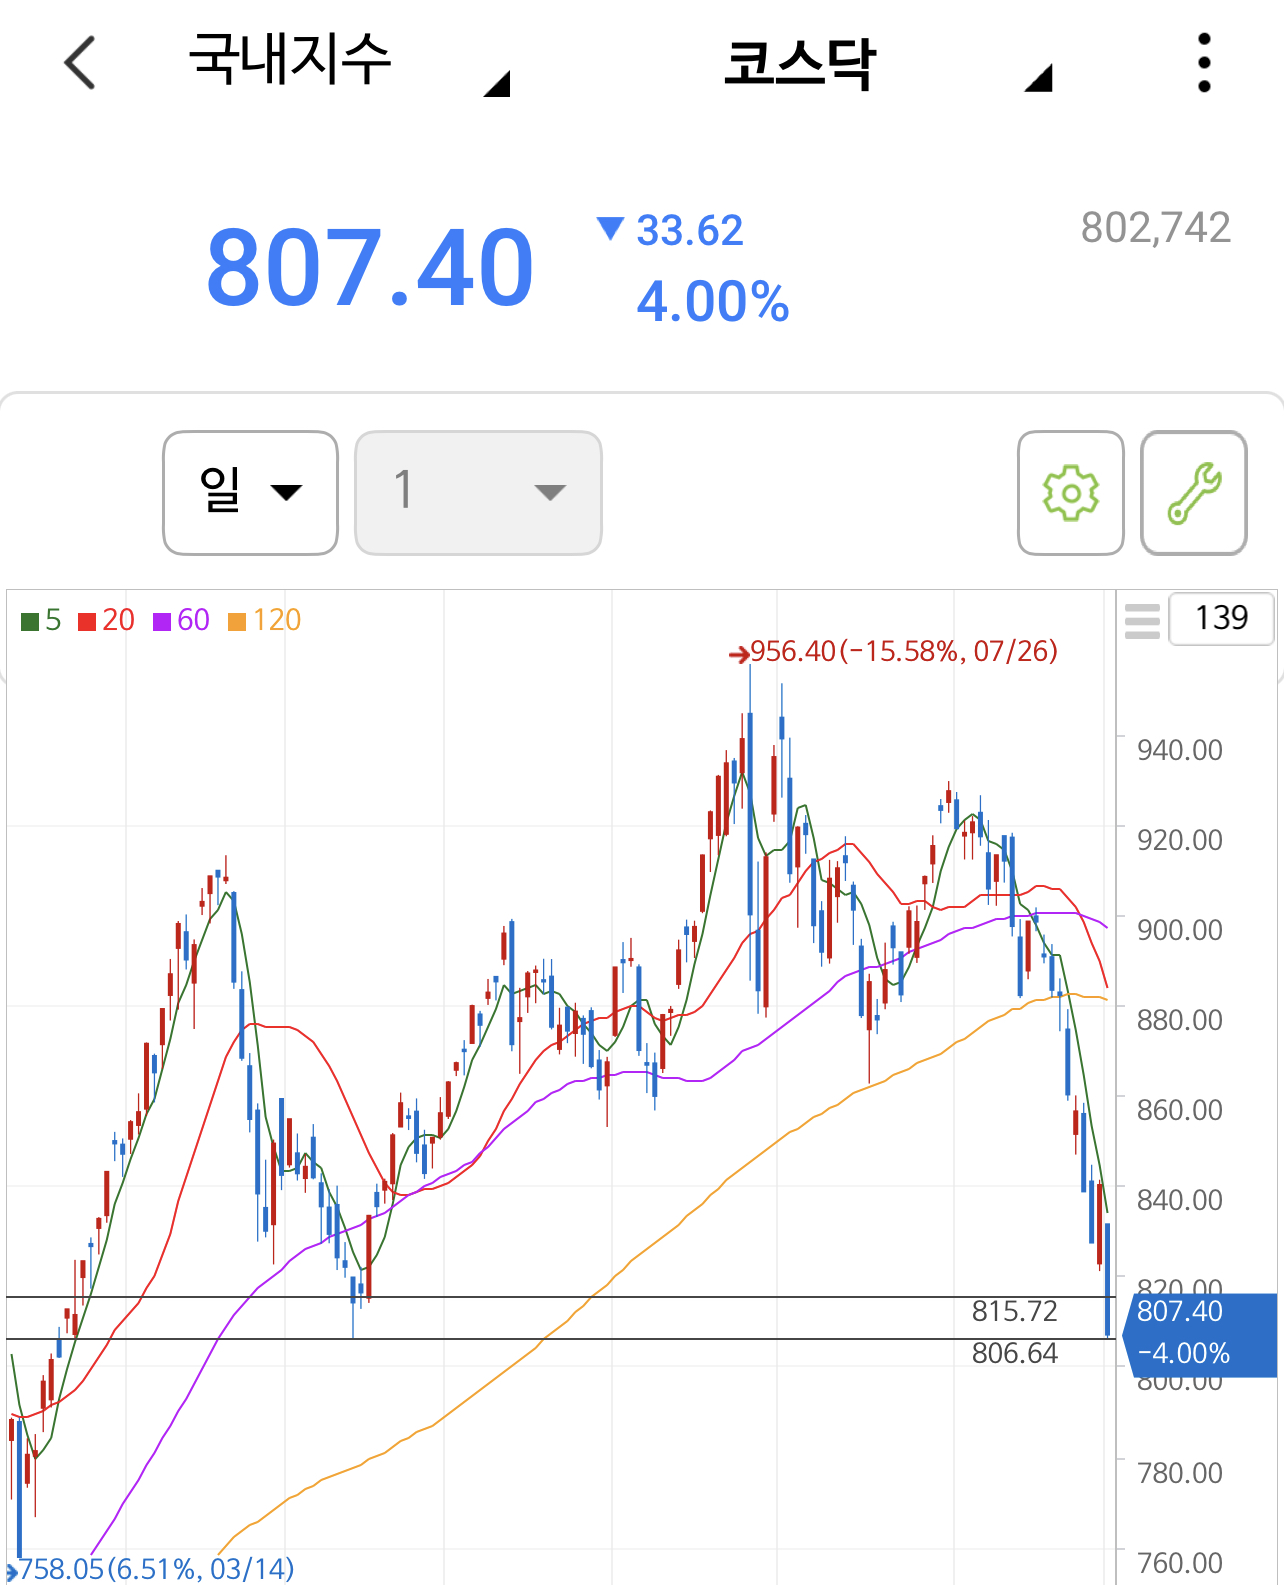Screen dimensions: 1284x1585
Task: Tap the 760.00 price axis label
Action: (x=1179, y=1563)
